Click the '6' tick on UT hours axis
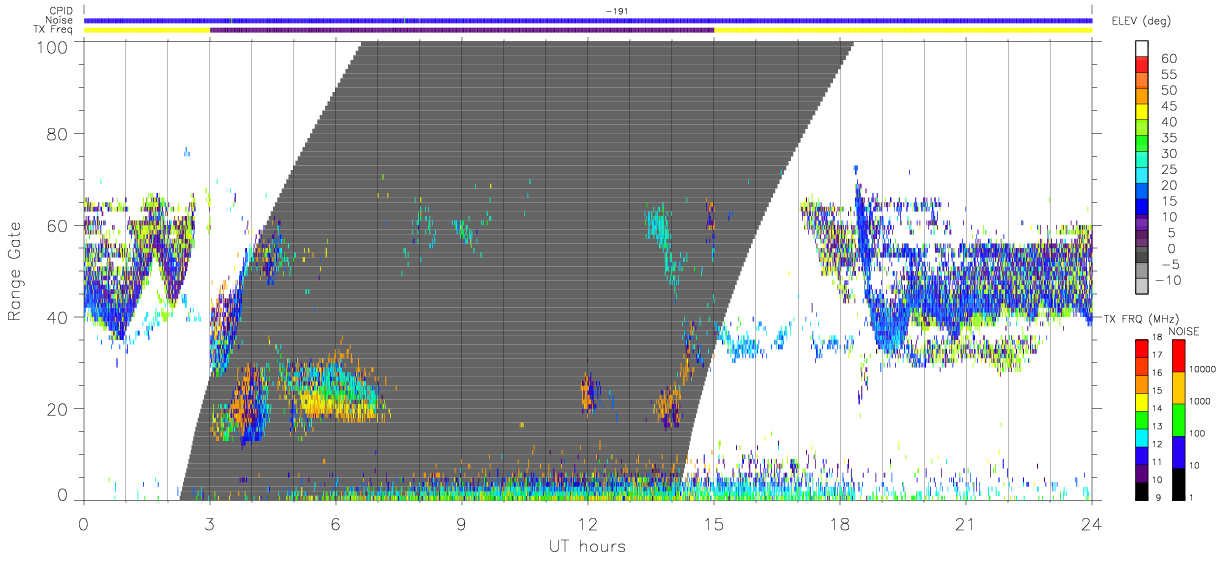Screen dimensions: 1228x567 point(336,523)
